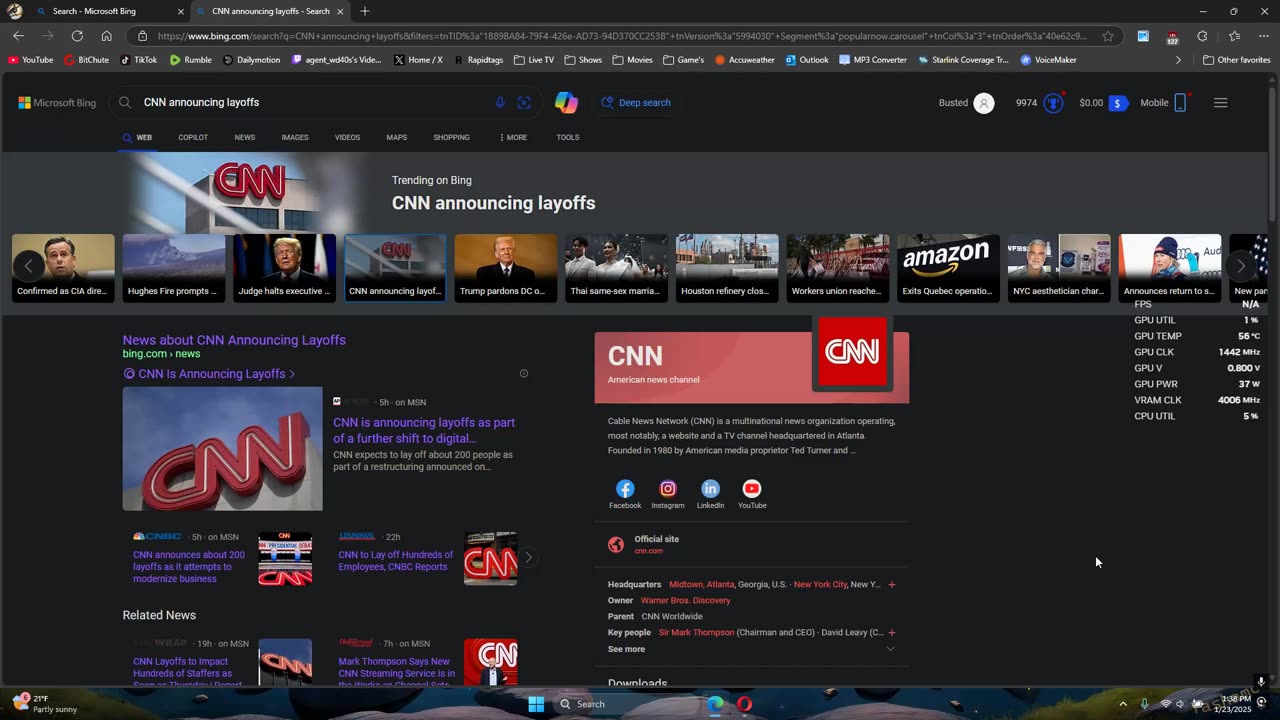
Task: Go to the browser Home icon
Action: (106, 36)
